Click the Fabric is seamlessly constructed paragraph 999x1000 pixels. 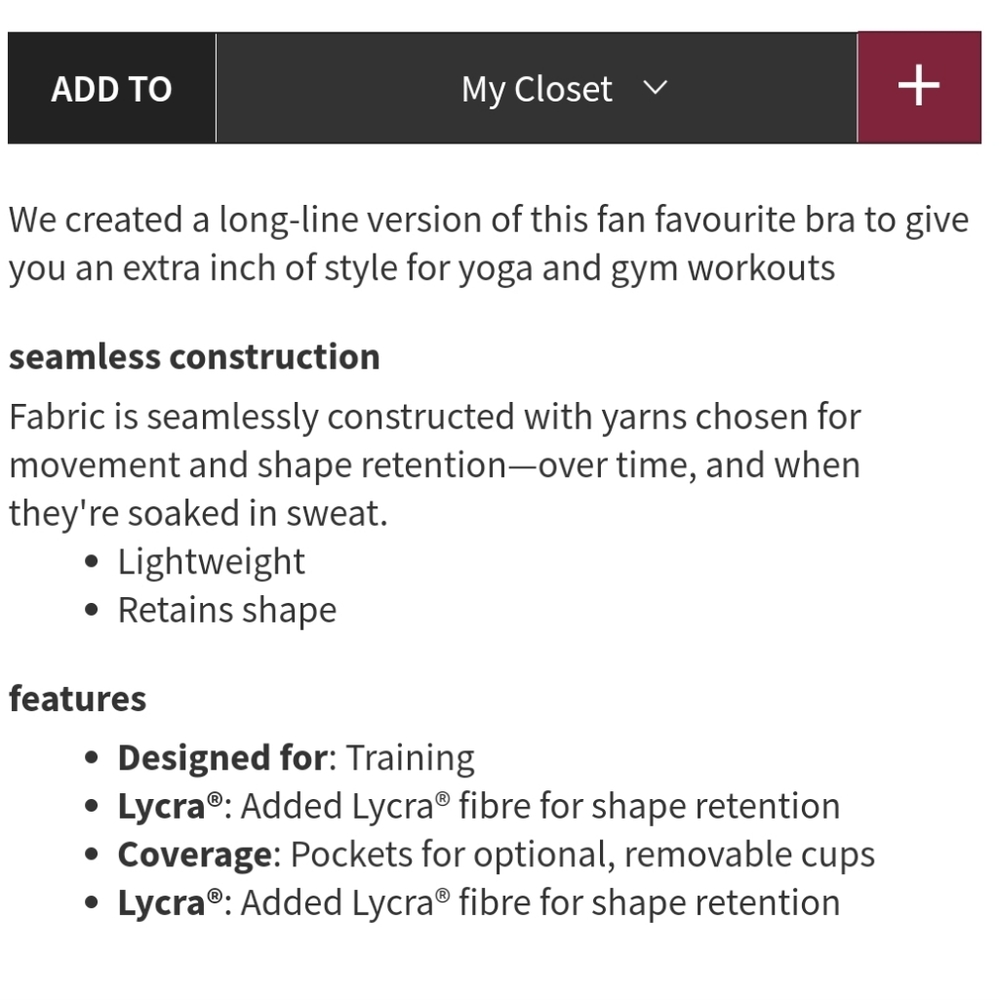coord(435,464)
